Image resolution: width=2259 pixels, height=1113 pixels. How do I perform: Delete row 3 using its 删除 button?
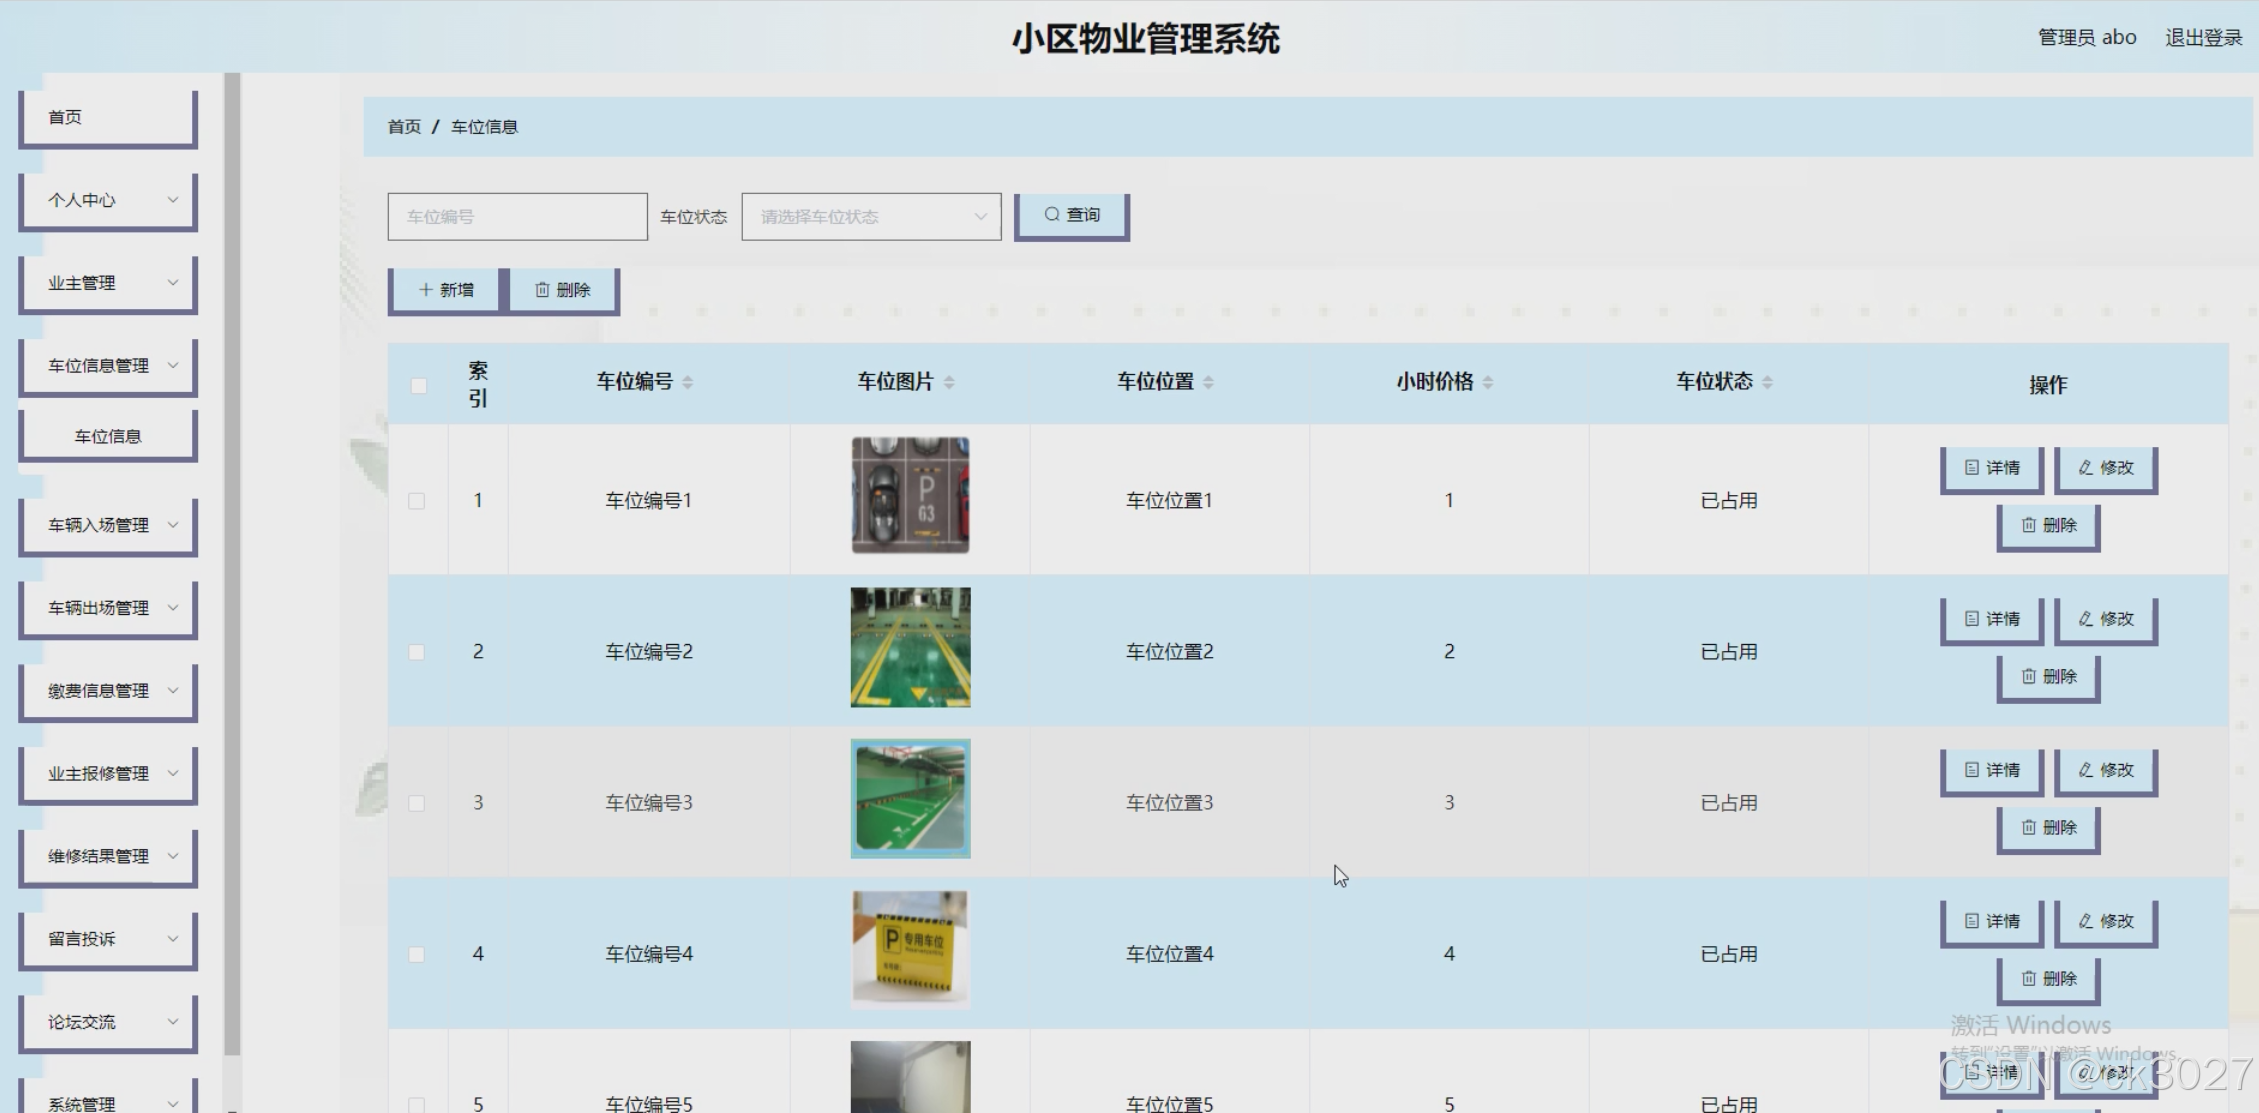(x=2048, y=828)
